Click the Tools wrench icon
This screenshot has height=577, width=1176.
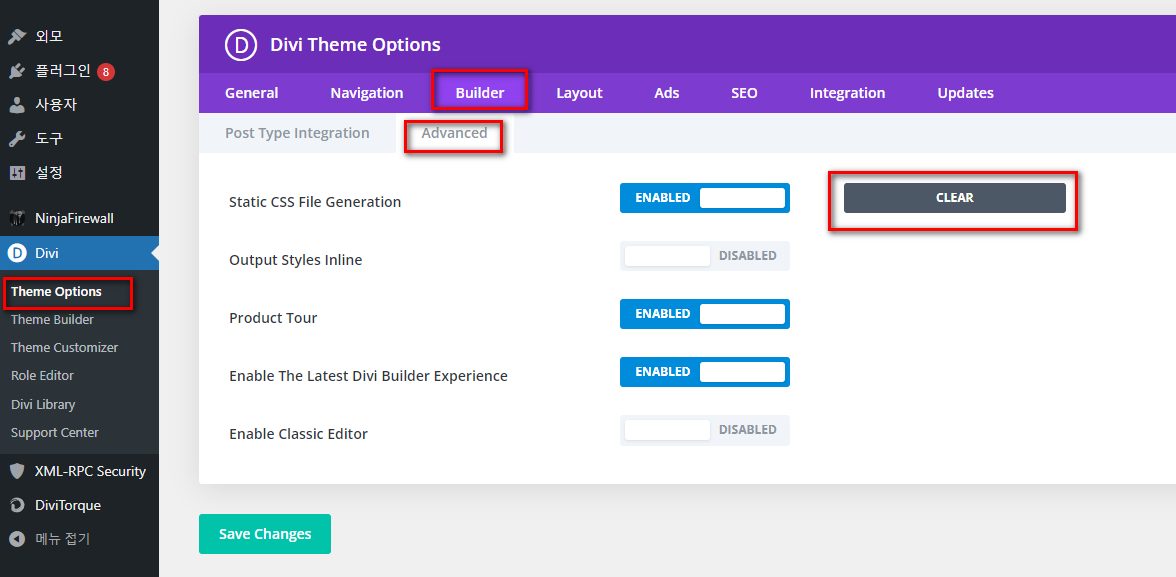click(17, 139)
